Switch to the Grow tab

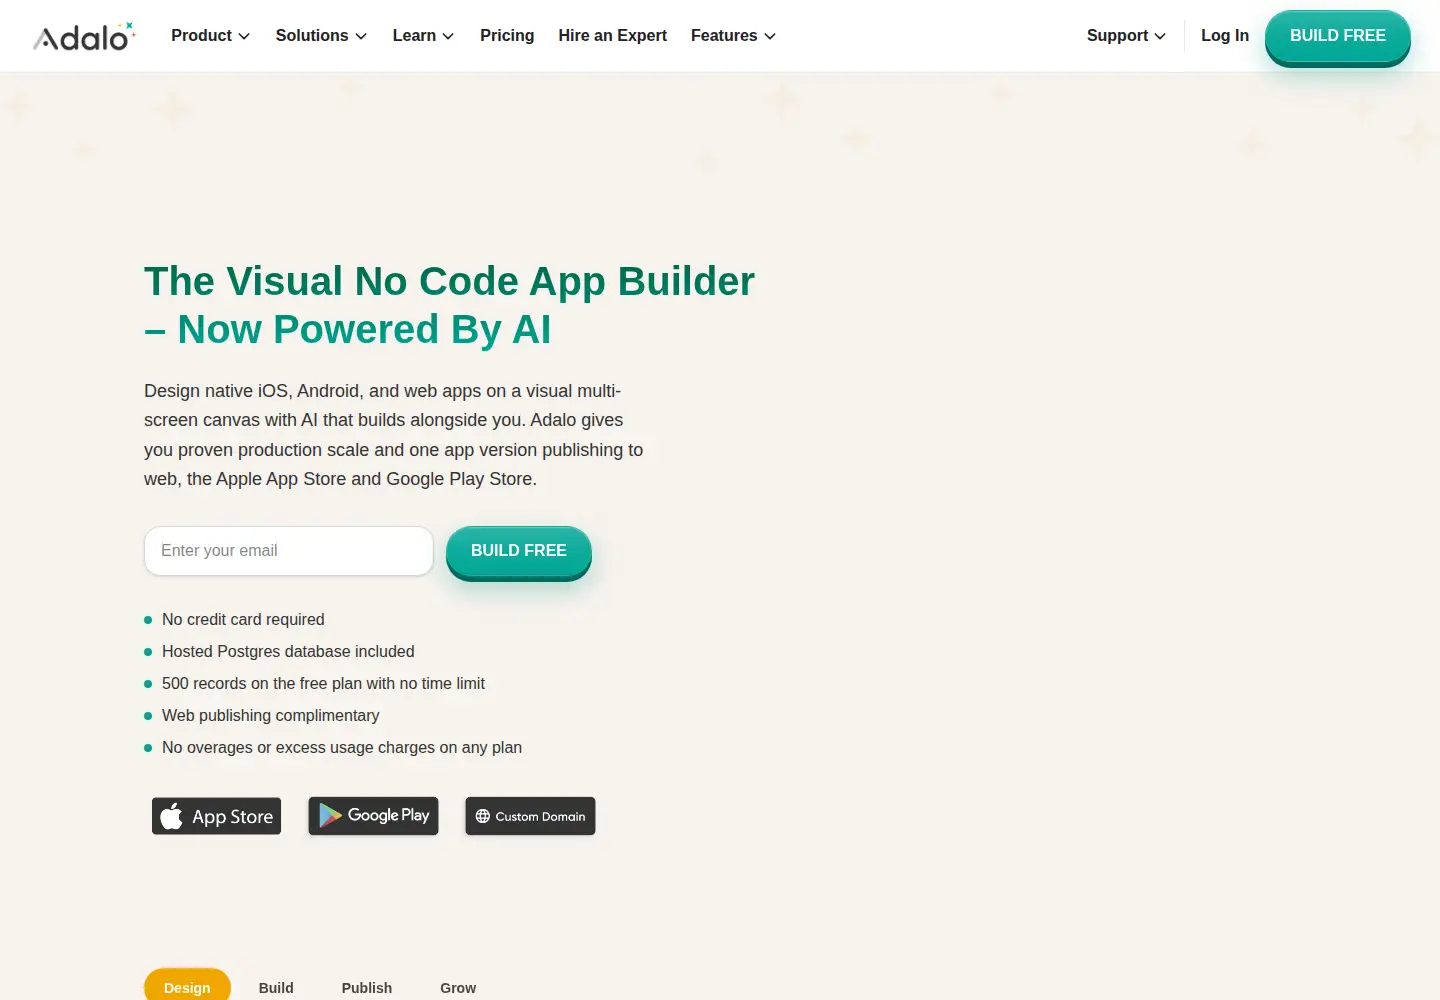pos(458,987)
